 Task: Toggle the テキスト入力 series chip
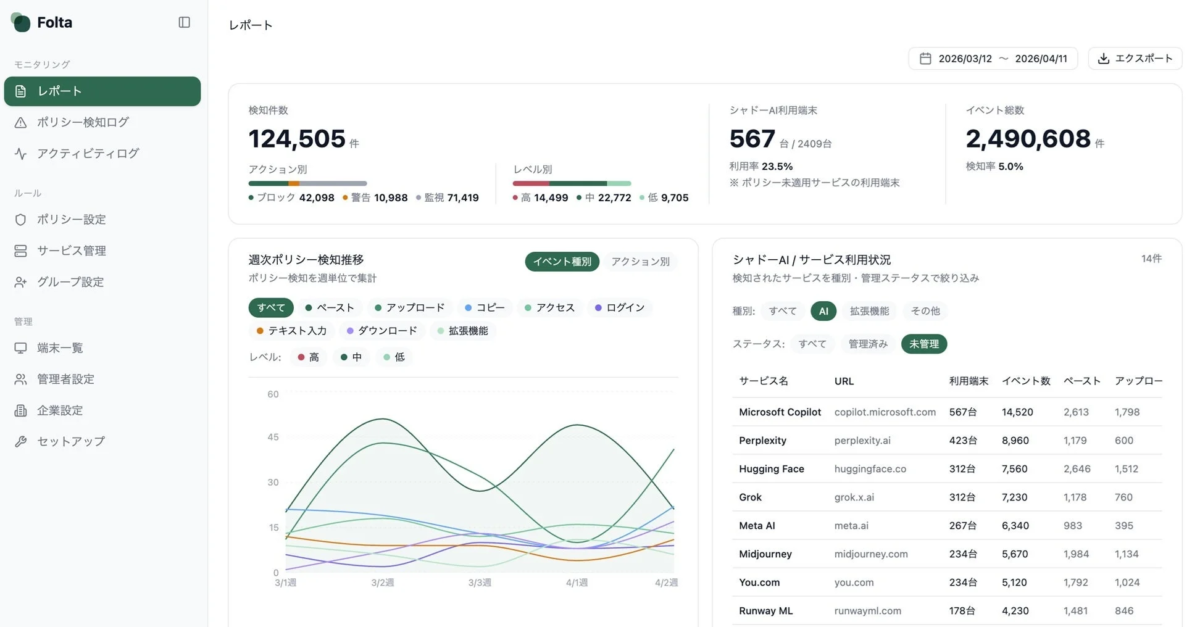292,330
